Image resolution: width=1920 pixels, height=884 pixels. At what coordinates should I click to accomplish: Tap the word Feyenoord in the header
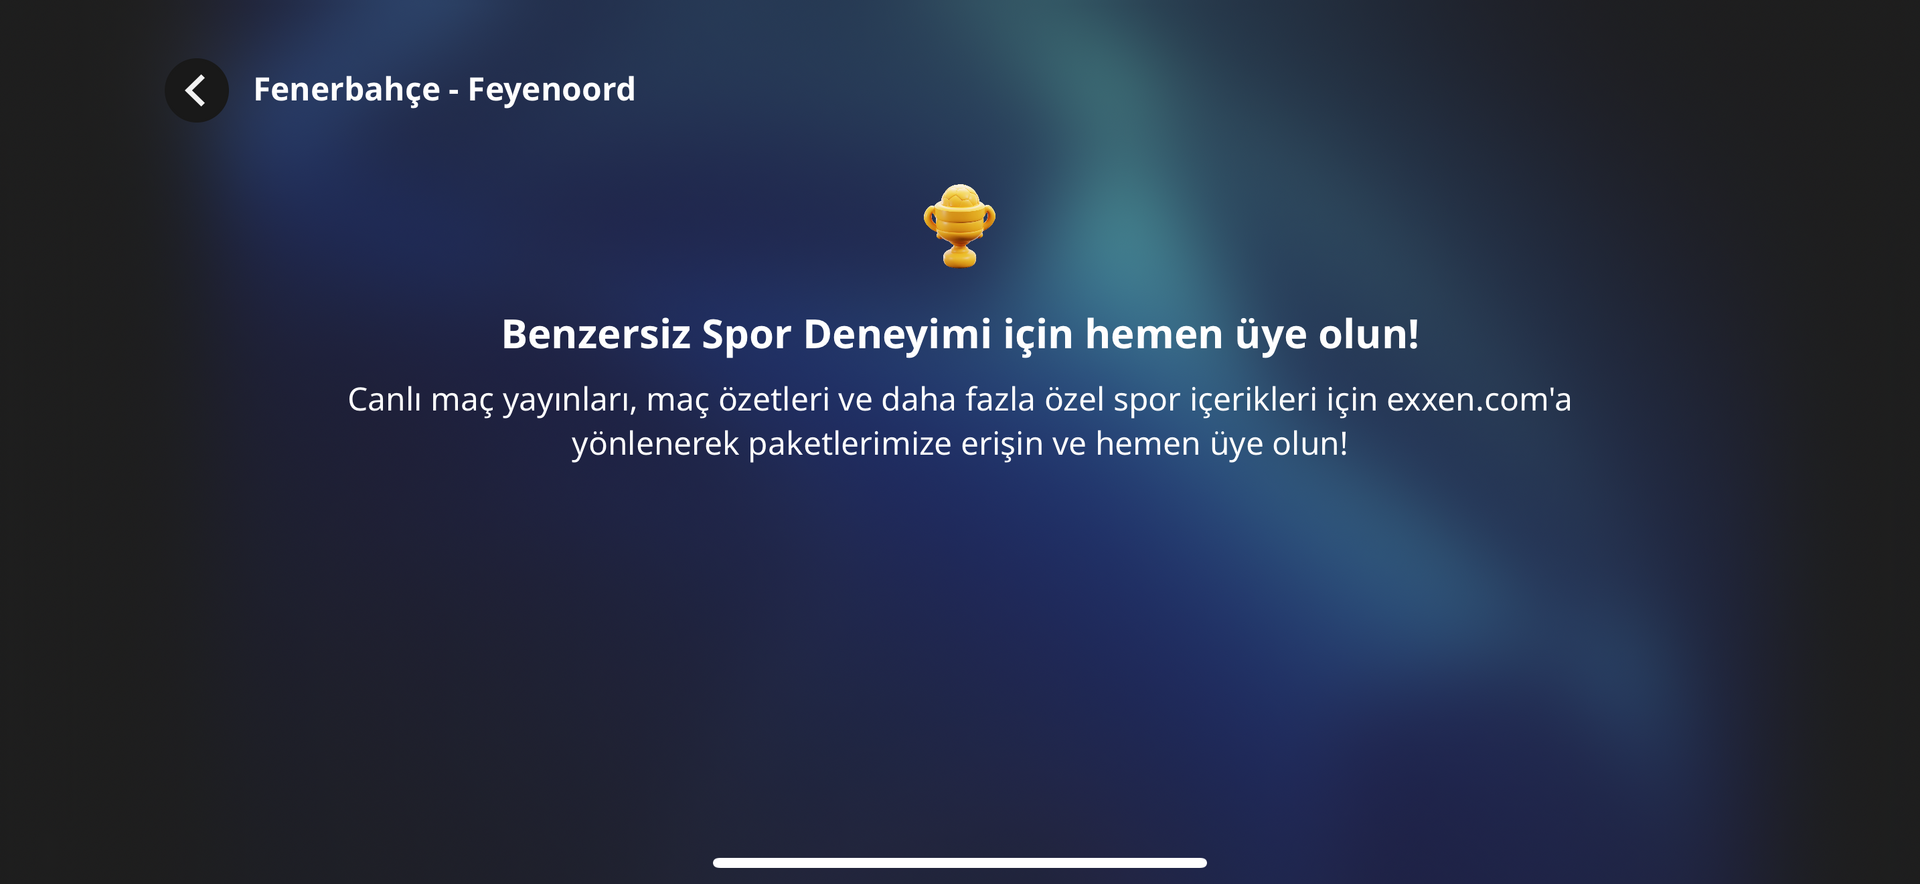(x=551, y=89)
